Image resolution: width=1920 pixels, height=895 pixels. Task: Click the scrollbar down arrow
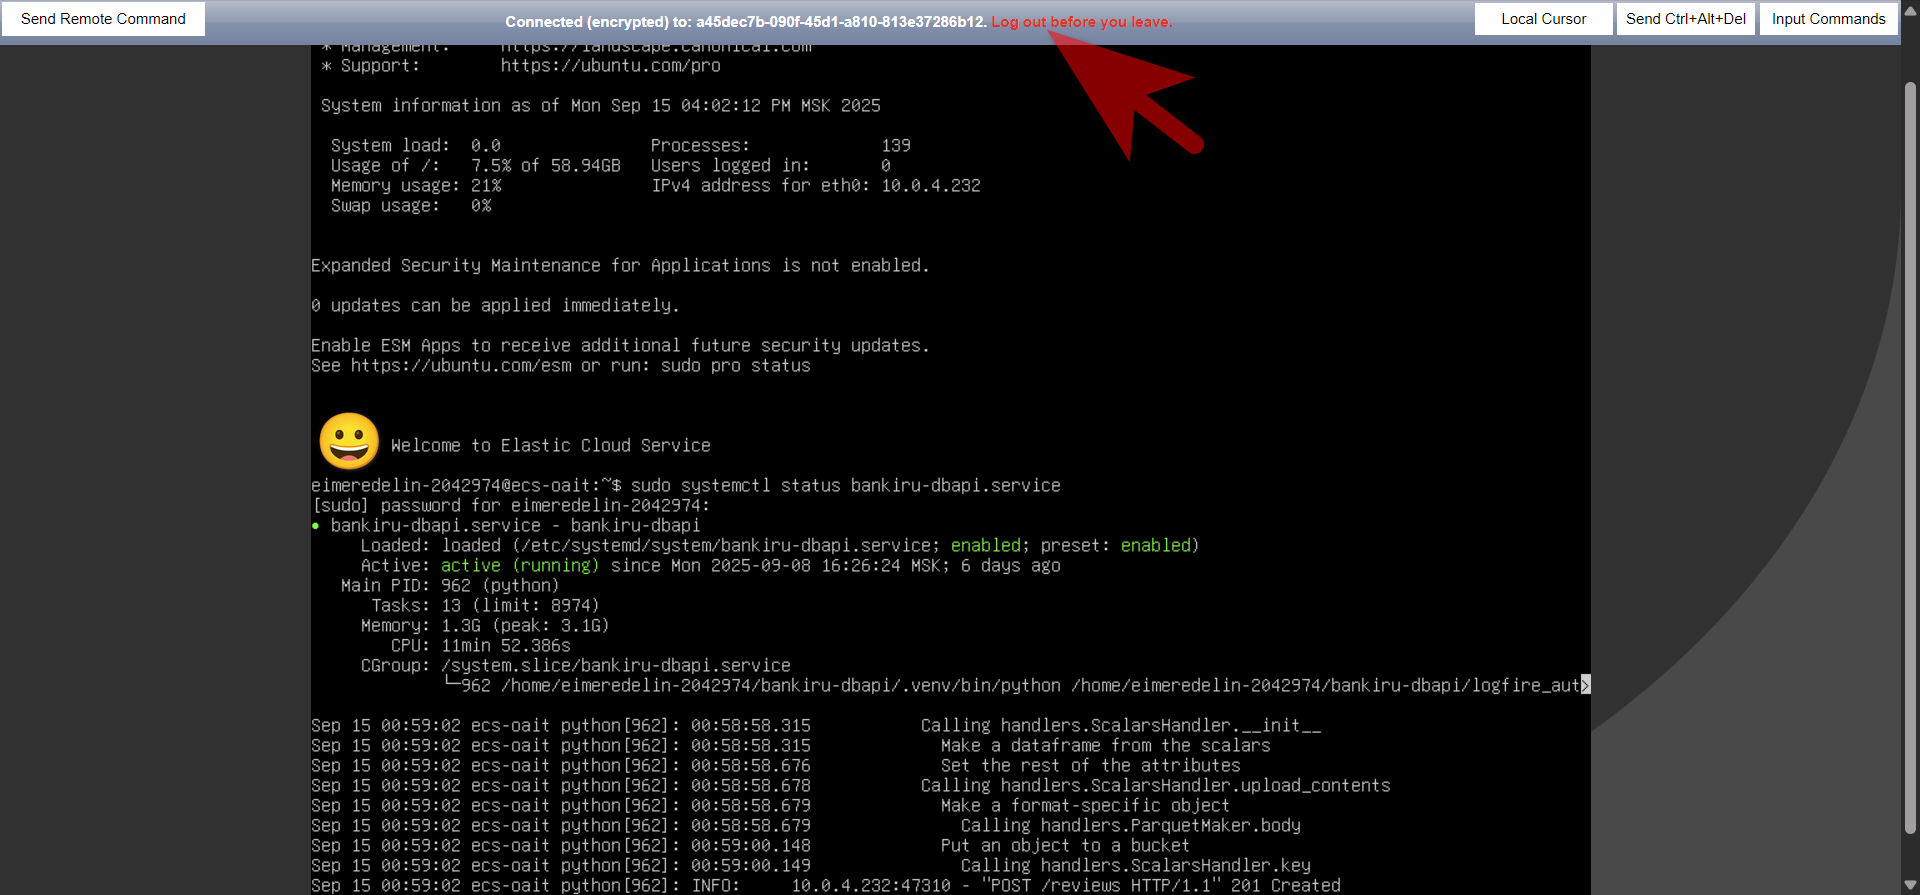pyautogui.click(x=1910, y=885)
